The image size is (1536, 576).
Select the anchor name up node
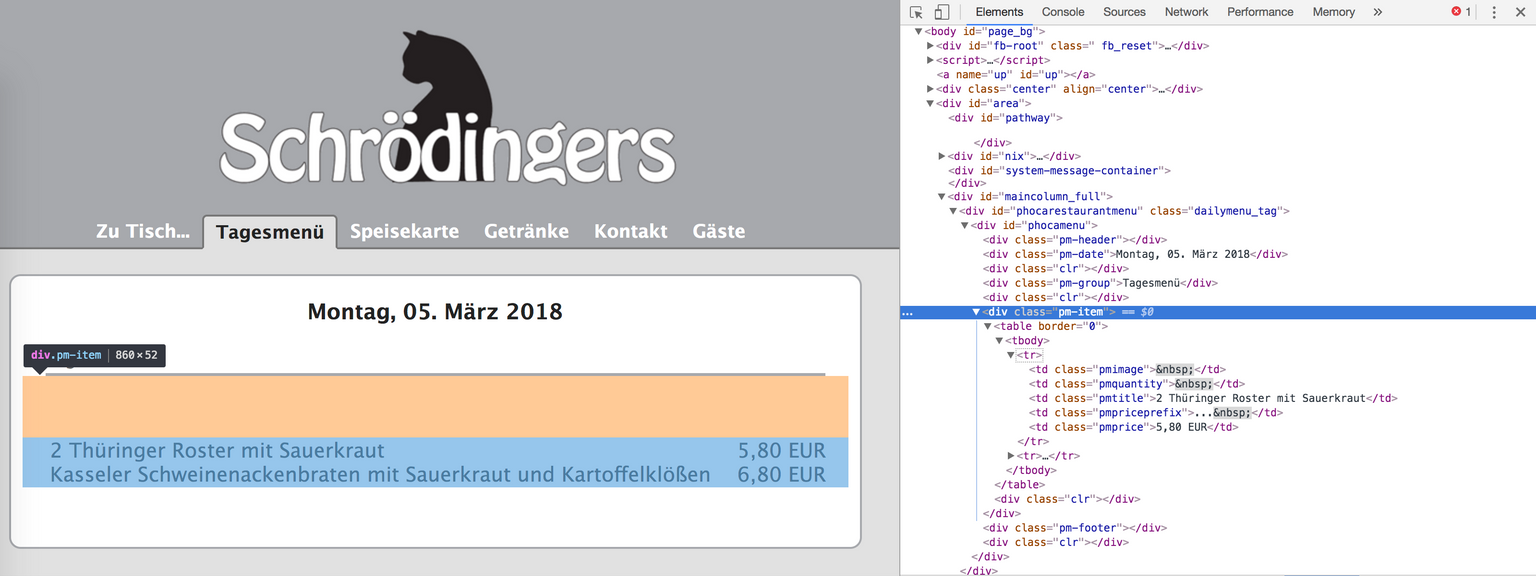click(1016, 75)
